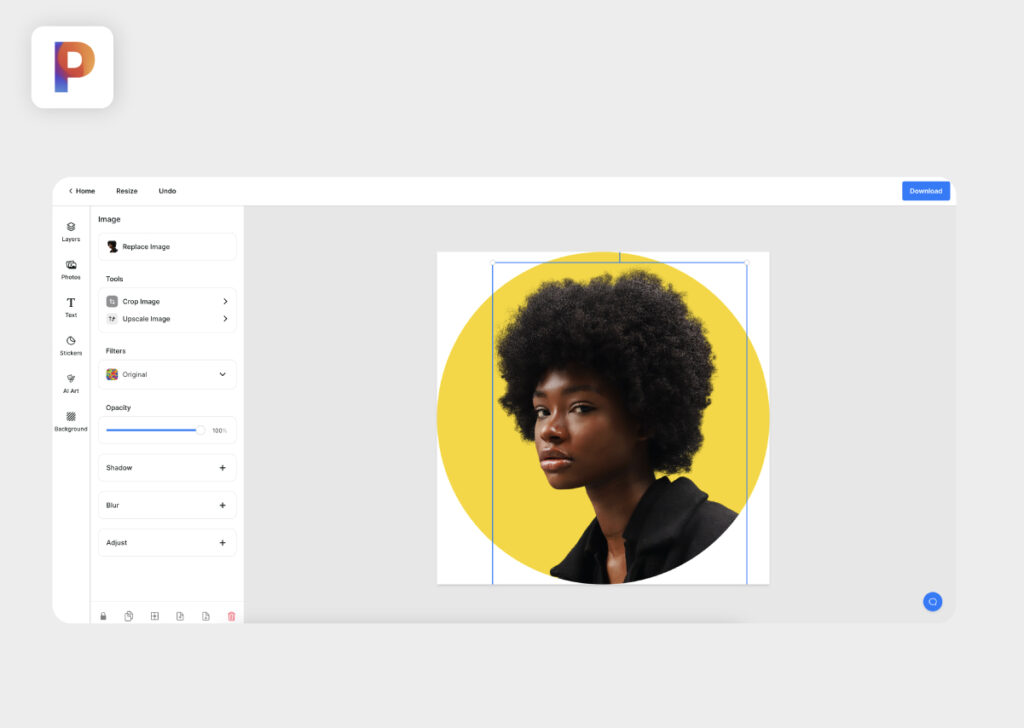This screenshot has width=1024, height=728.
Task: Lock the selected image layer
Action: [x=103, y=616]
